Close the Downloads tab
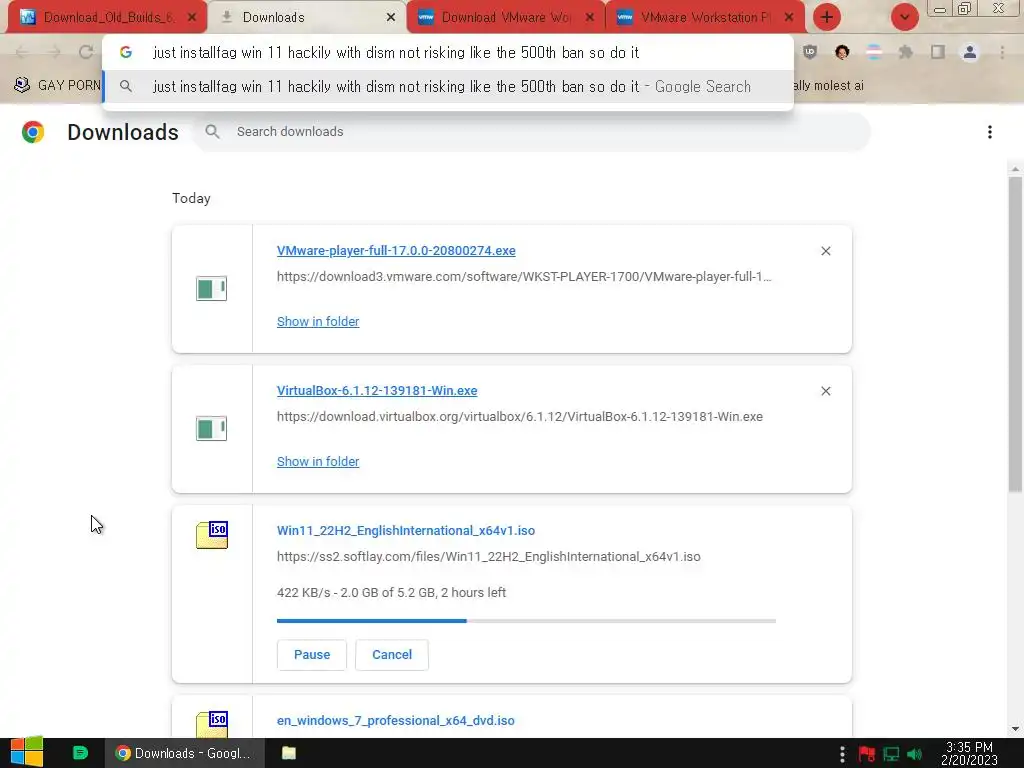The image size is (1024, 768). pyautogui.click(x=391, y=18)
